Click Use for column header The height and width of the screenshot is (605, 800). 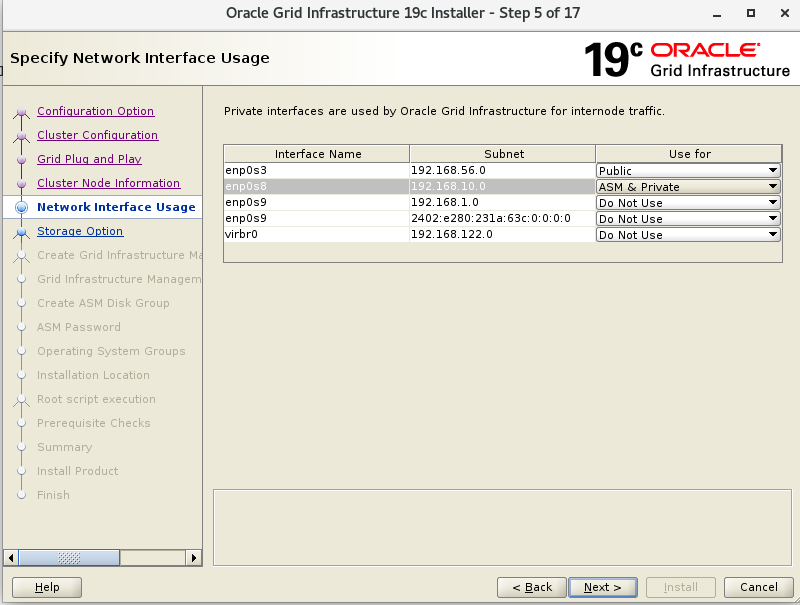[689, 154]
